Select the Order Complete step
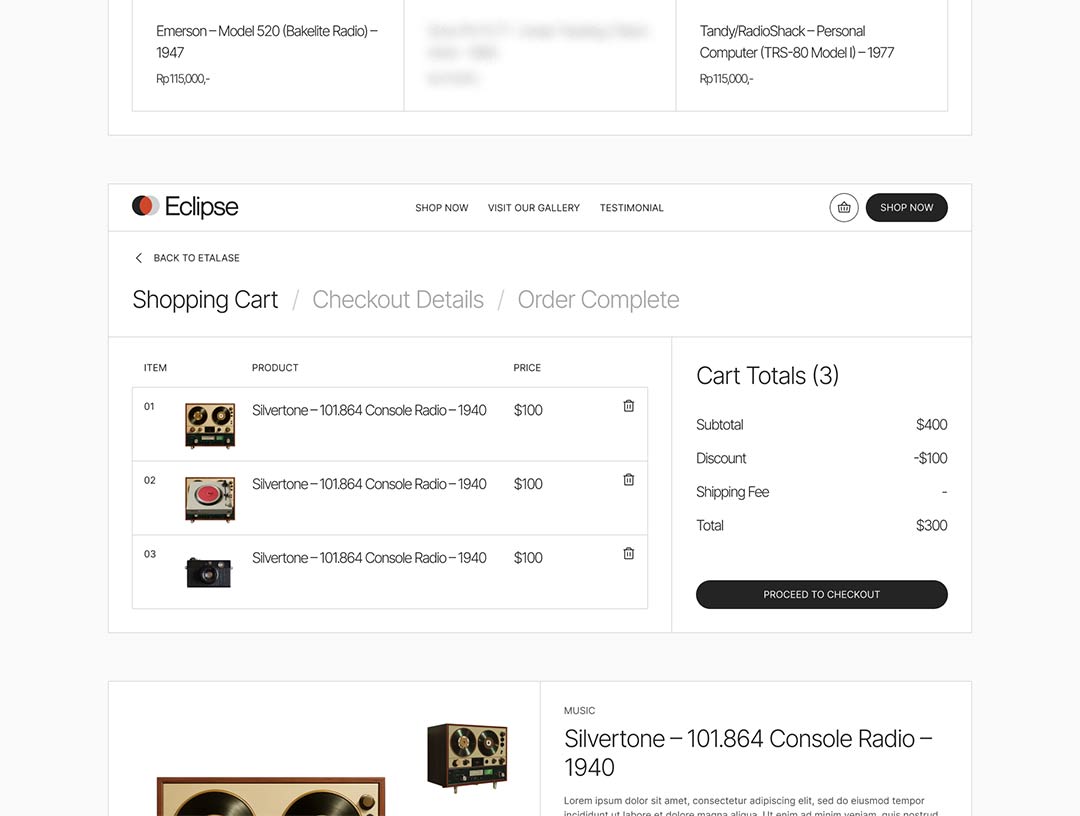1080x816 pixels. click(598, 300)
